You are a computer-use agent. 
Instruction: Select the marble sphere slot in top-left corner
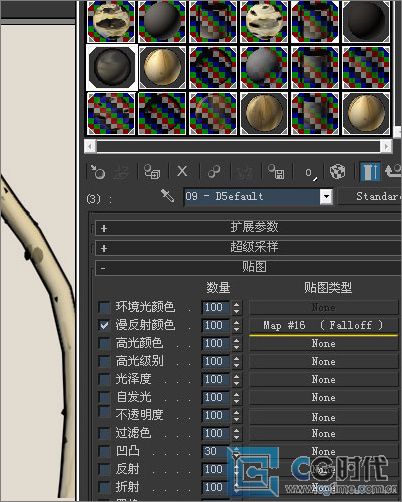111,21
